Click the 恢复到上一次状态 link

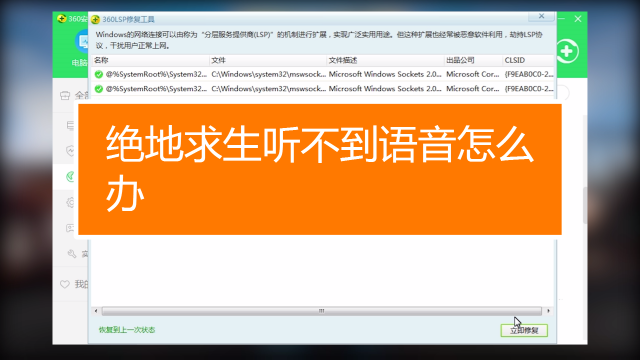pos(127,330)
